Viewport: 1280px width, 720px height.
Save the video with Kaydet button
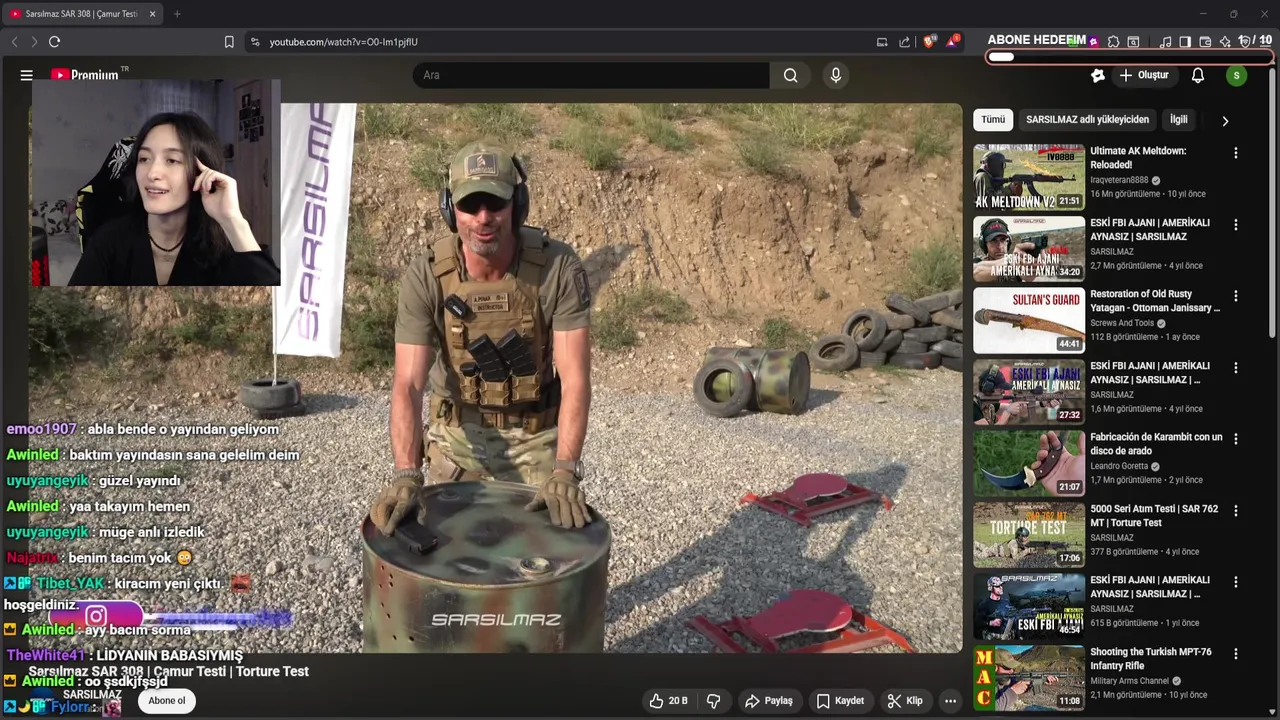point(840,701)
